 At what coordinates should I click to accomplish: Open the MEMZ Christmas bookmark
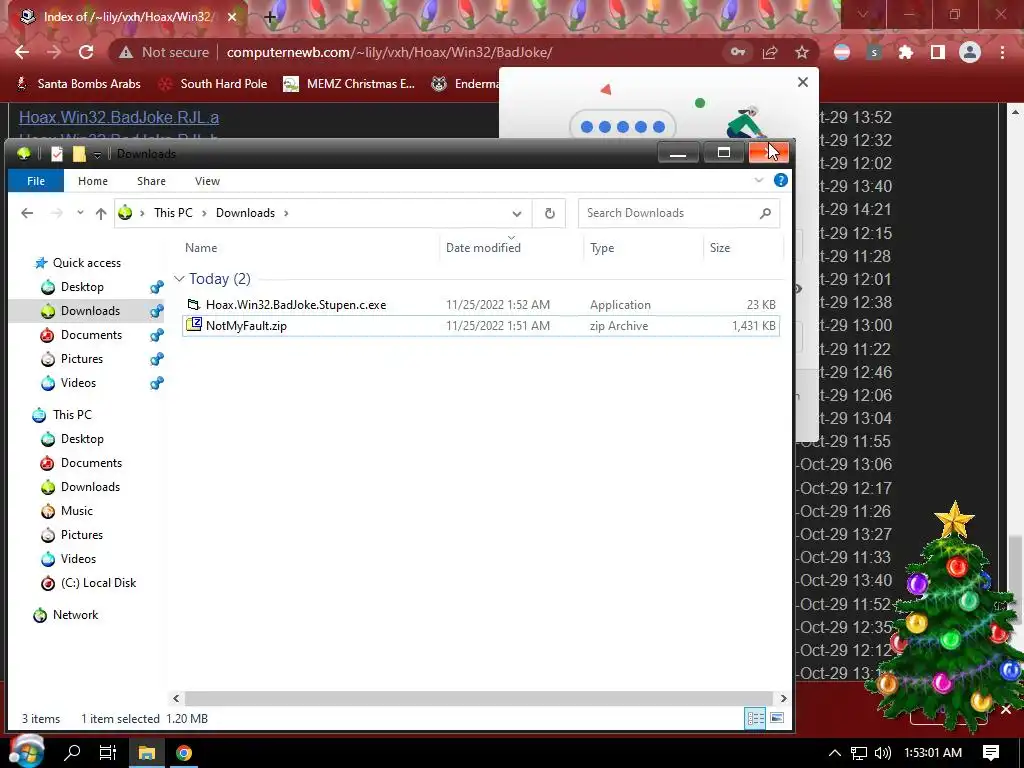[x=349, y=84]
